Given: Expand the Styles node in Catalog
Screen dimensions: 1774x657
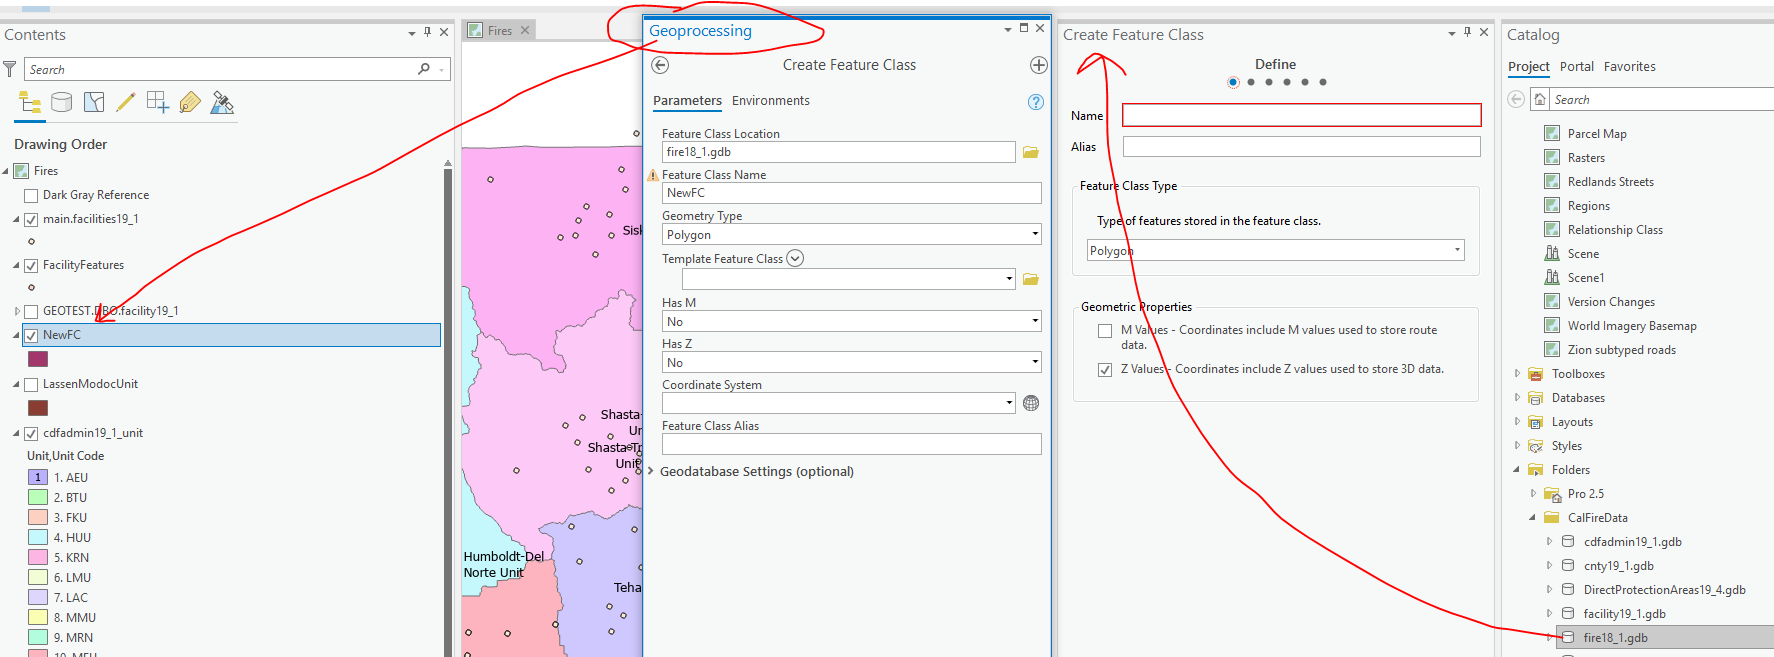Looking at the screenshot, I should tap(1517, 446).
